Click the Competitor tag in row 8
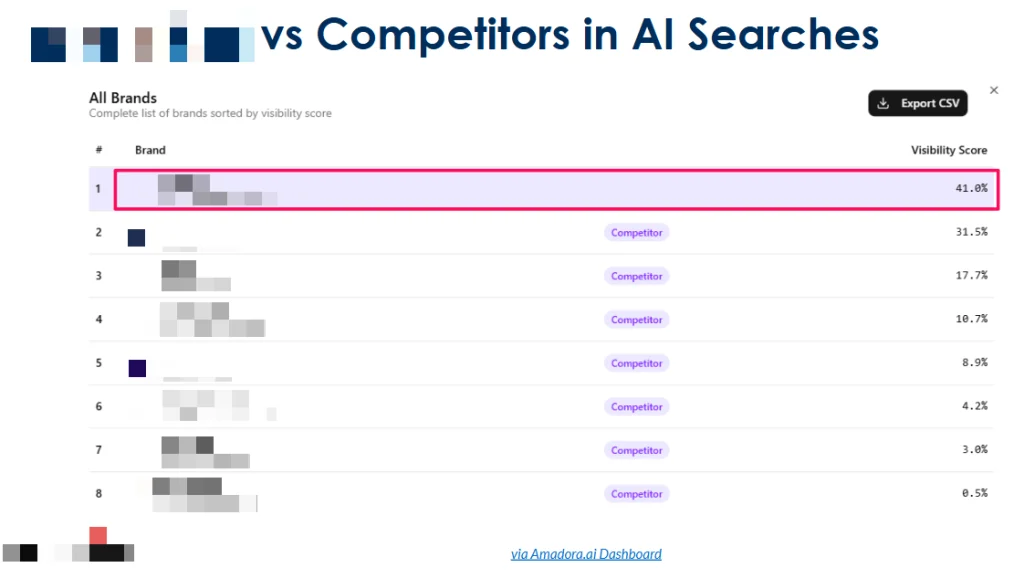 click(636, 494)
